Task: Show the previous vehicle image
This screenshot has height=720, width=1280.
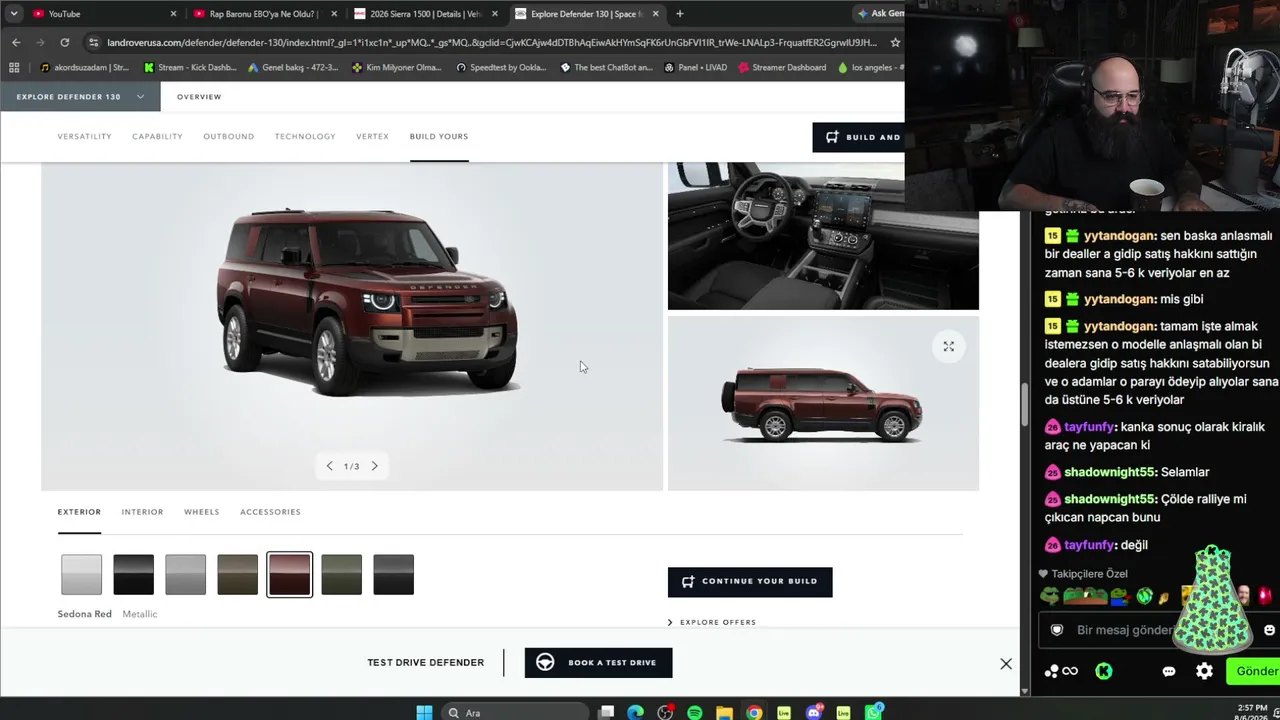Action: pyautogui.click(x=329, y=466)
